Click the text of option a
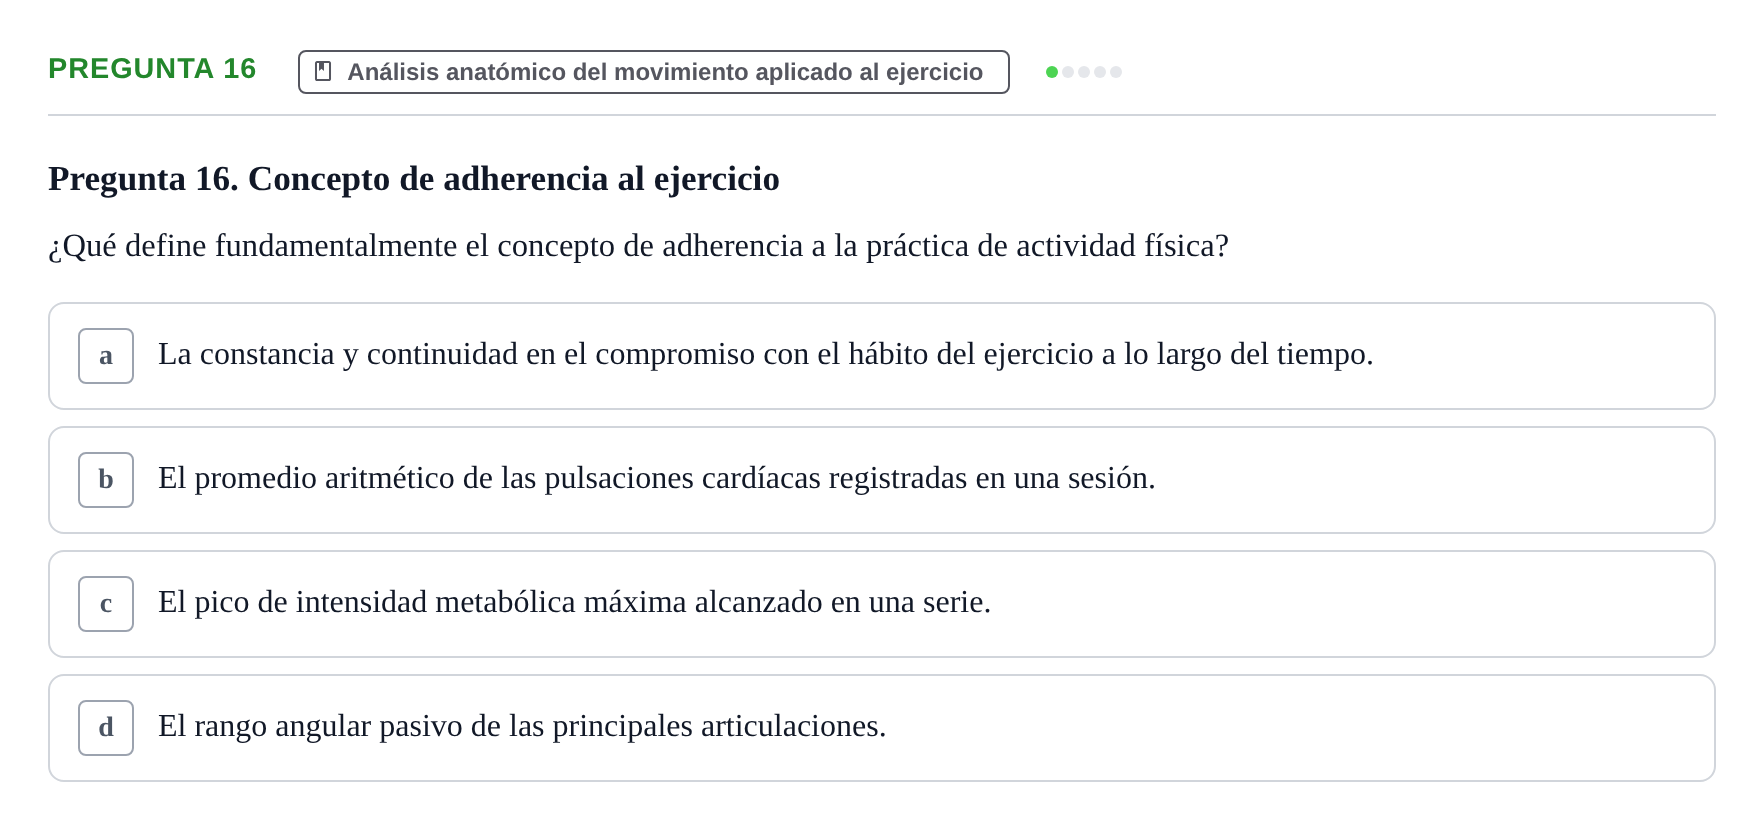The image size is (1764, 832). coord(766,354)
